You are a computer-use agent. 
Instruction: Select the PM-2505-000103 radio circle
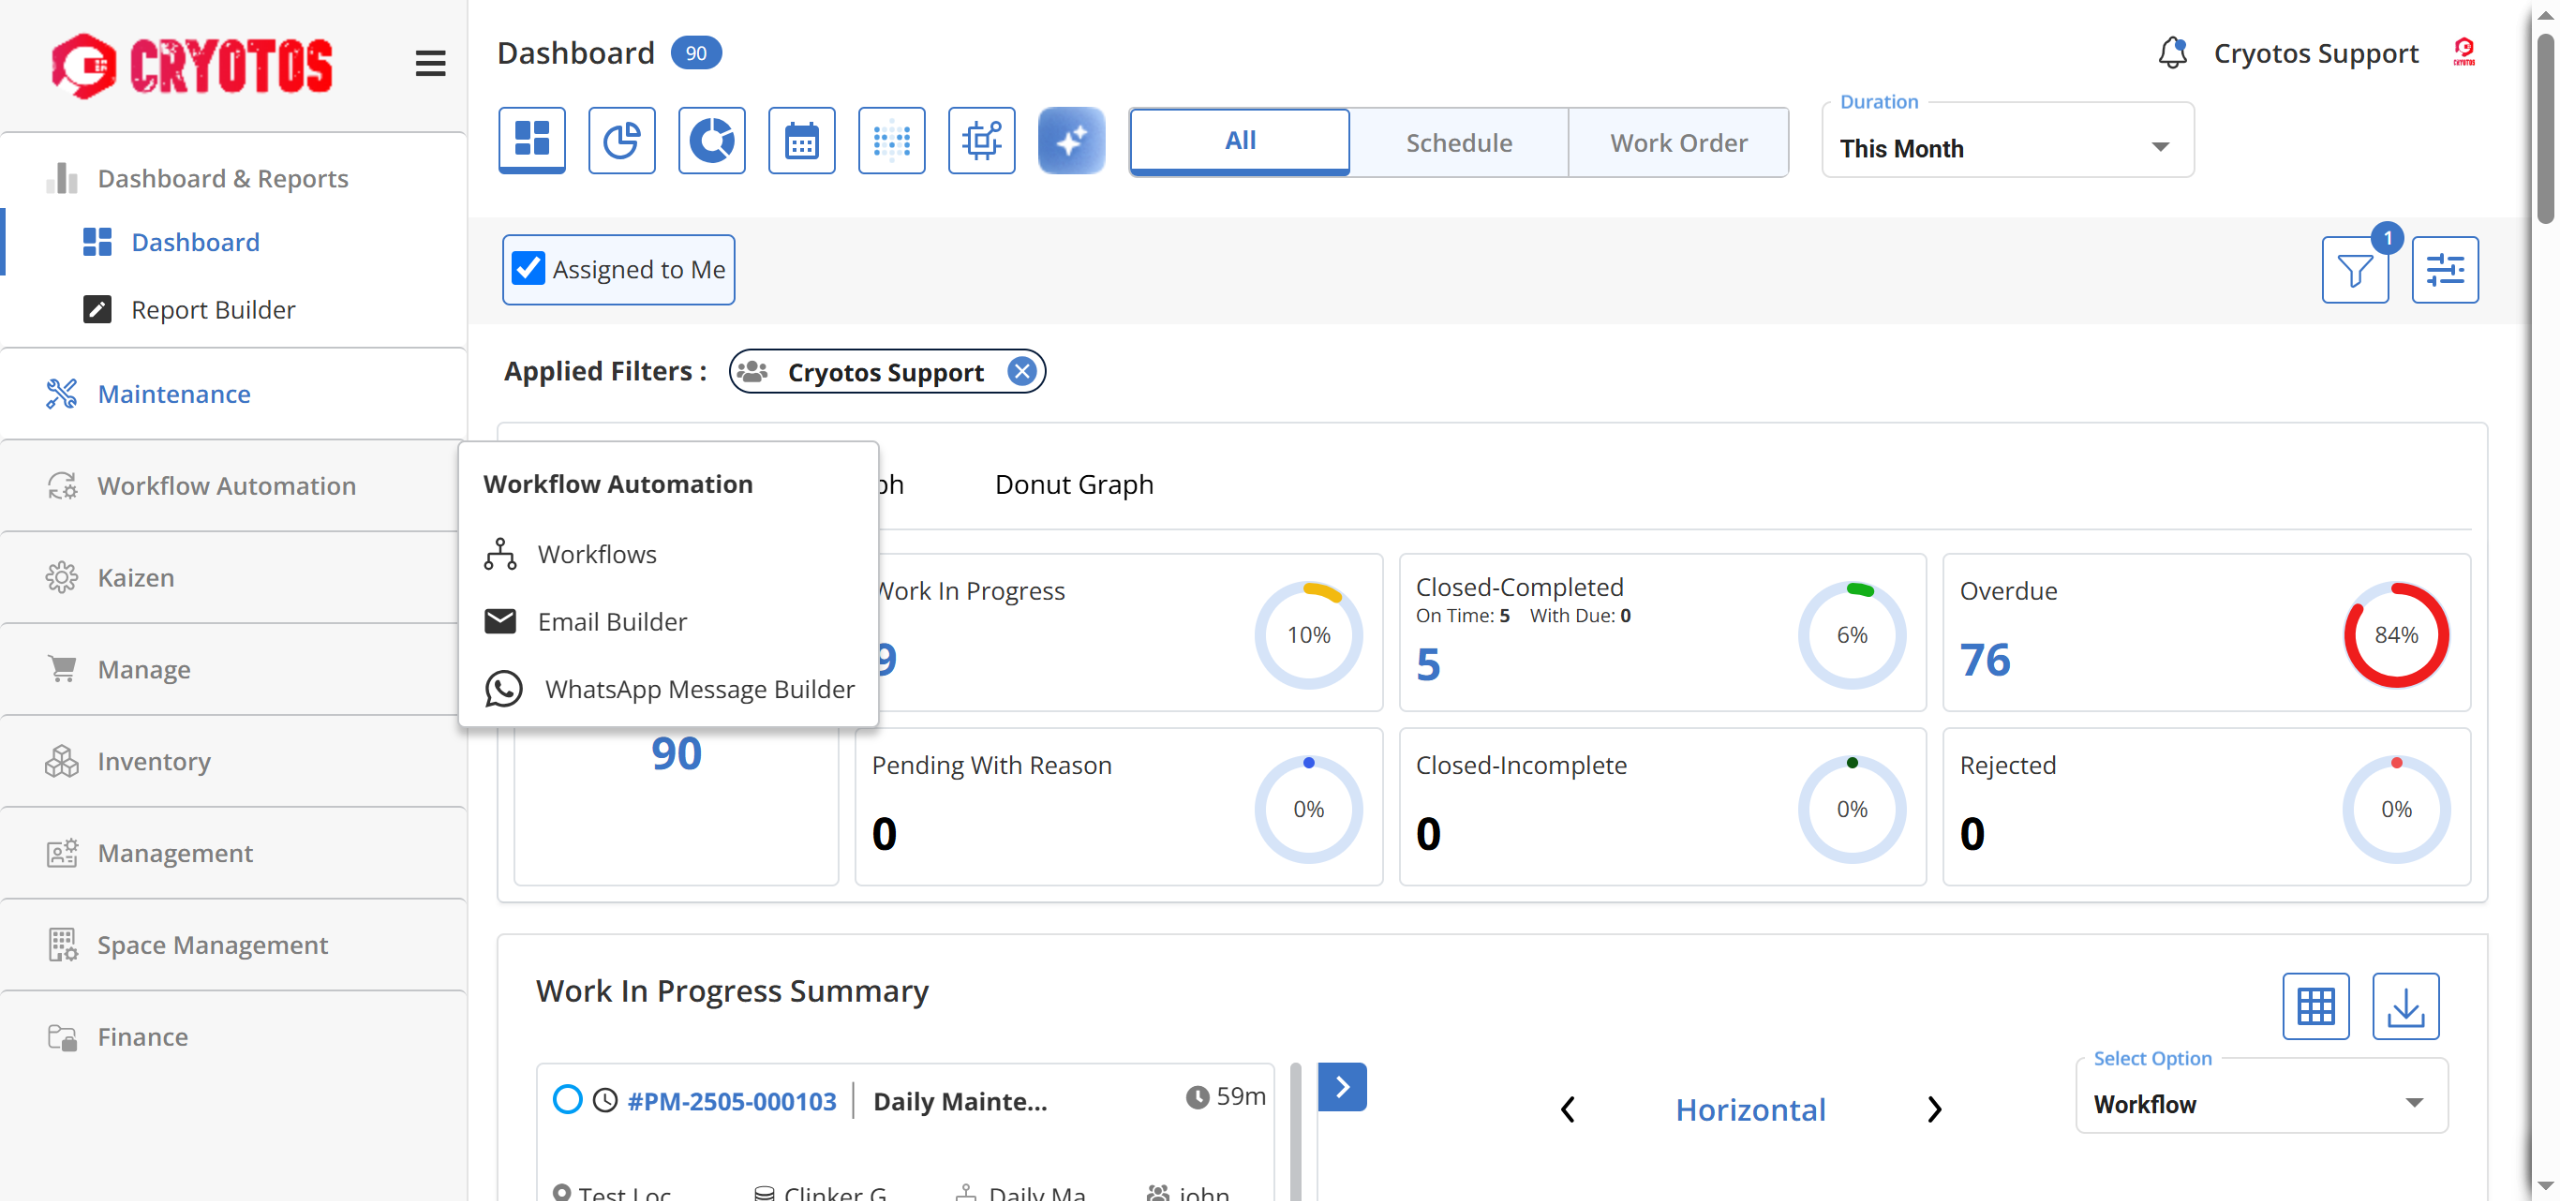click(567, 1100)
